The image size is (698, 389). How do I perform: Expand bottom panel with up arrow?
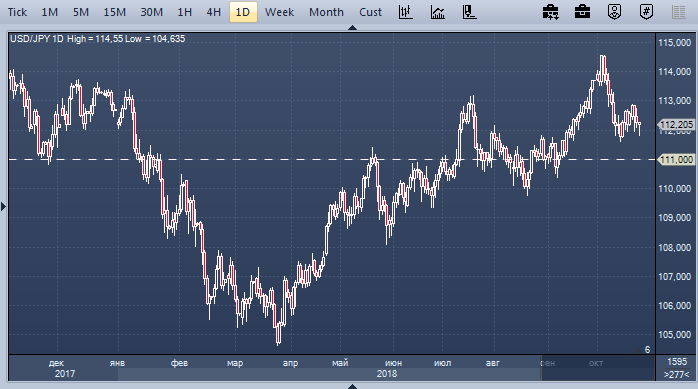point(352,386)
